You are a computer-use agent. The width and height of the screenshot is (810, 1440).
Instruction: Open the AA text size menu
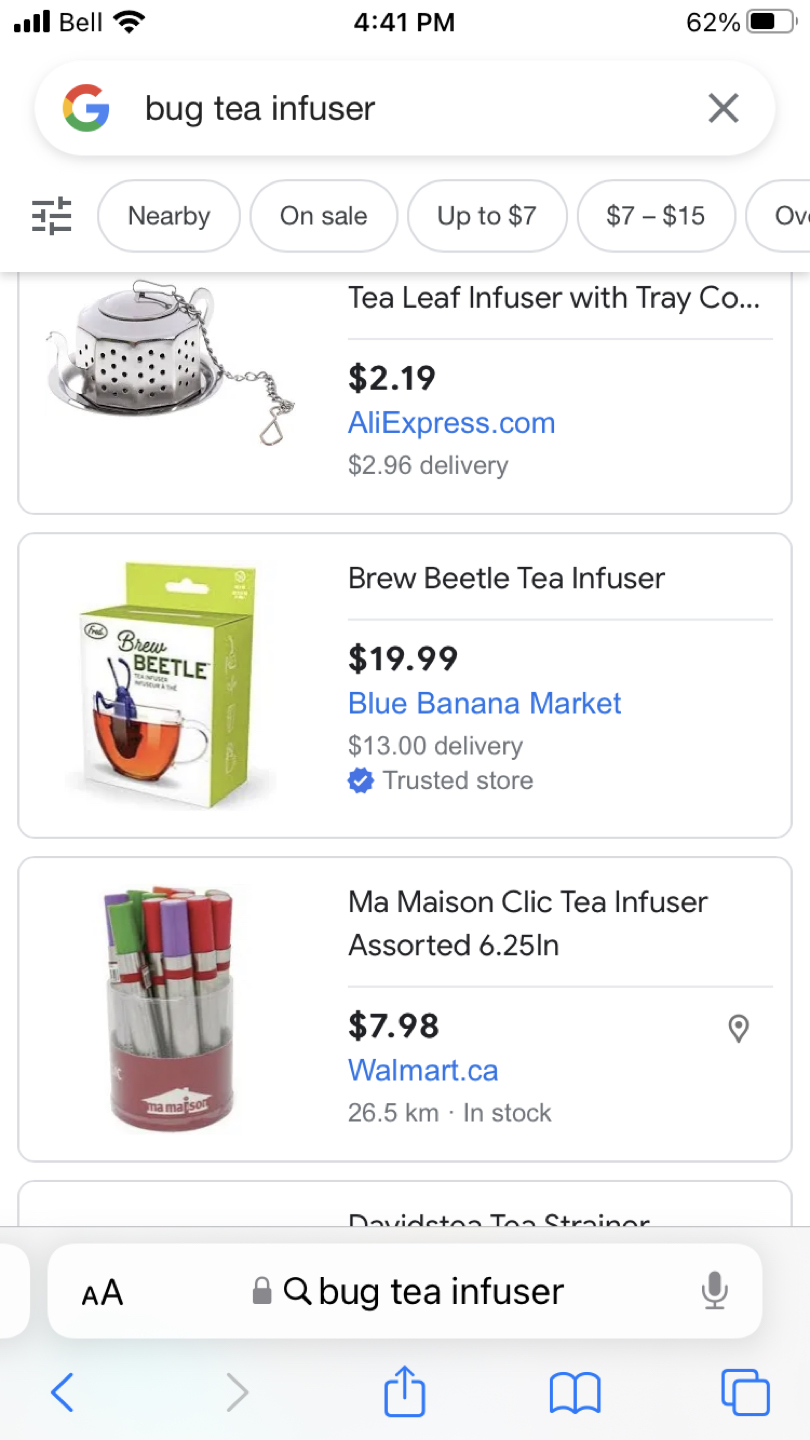(100, 1291)
